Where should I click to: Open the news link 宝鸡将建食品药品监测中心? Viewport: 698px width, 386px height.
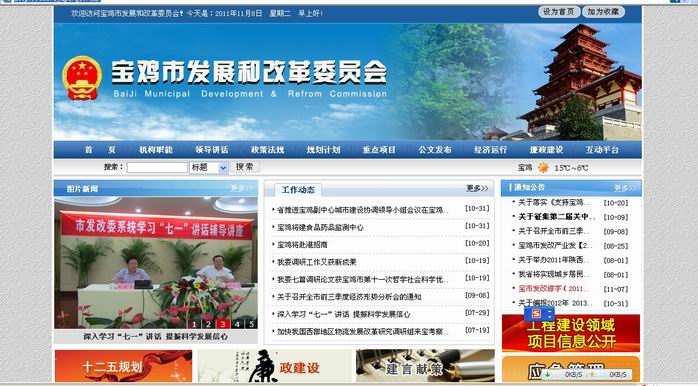coord(320,227)
